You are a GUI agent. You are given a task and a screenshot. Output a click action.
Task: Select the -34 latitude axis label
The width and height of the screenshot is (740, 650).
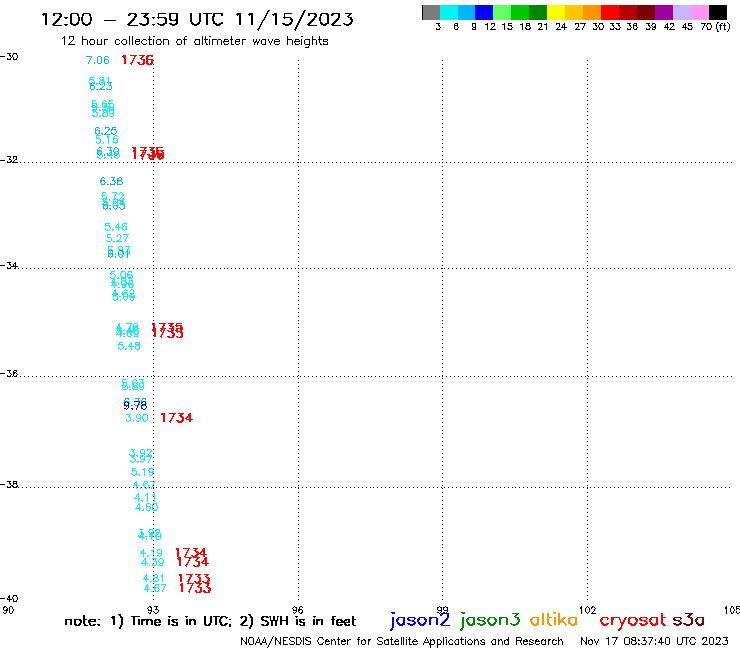(x=9, y=265)
